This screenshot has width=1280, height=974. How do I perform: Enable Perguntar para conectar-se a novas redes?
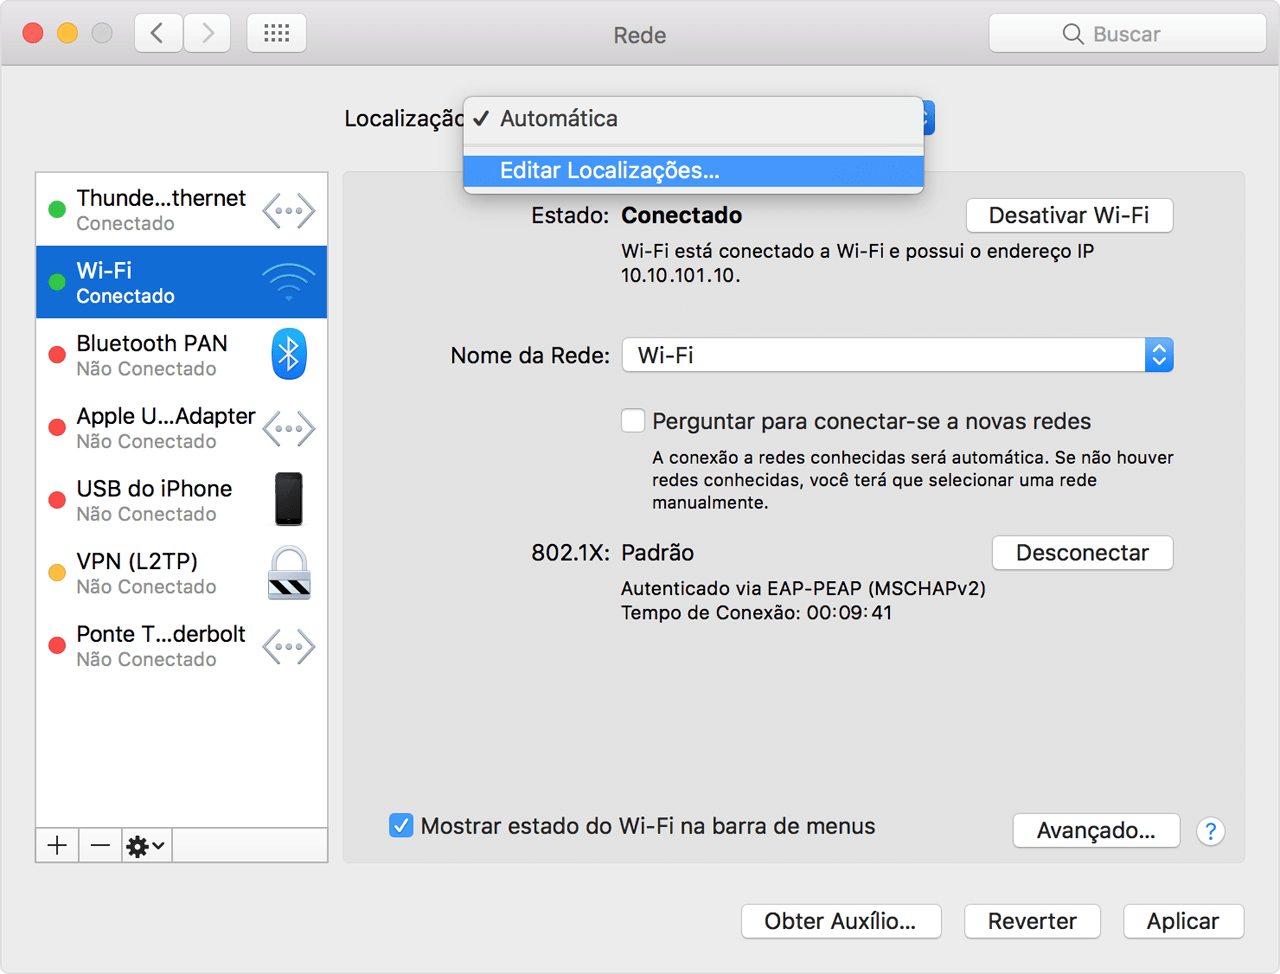coord(633,420)
